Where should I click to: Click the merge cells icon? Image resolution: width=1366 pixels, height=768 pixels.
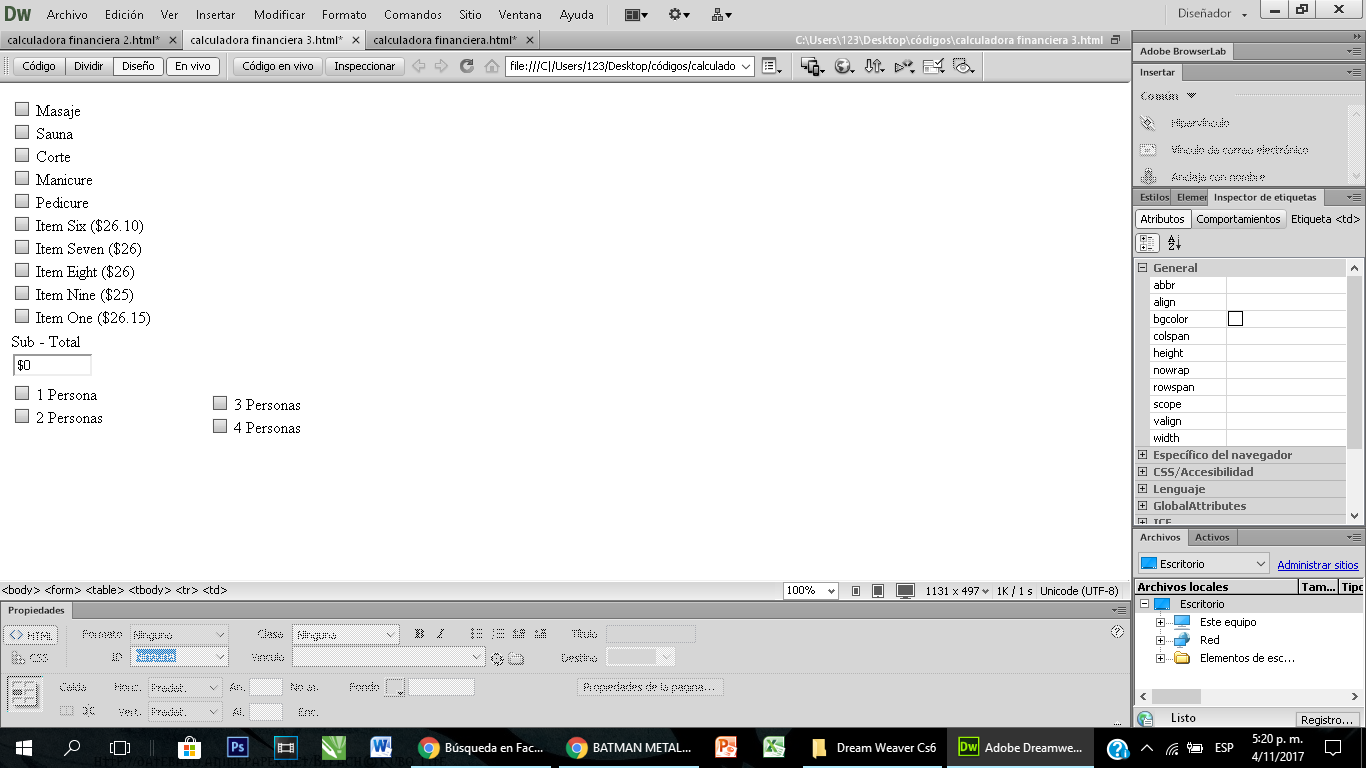[67, 711]
